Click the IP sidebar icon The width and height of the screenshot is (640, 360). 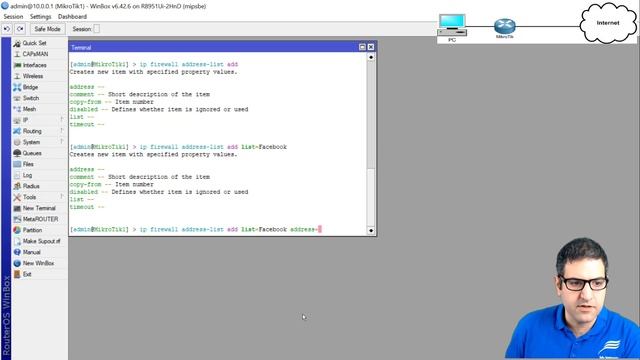[17, 120]
